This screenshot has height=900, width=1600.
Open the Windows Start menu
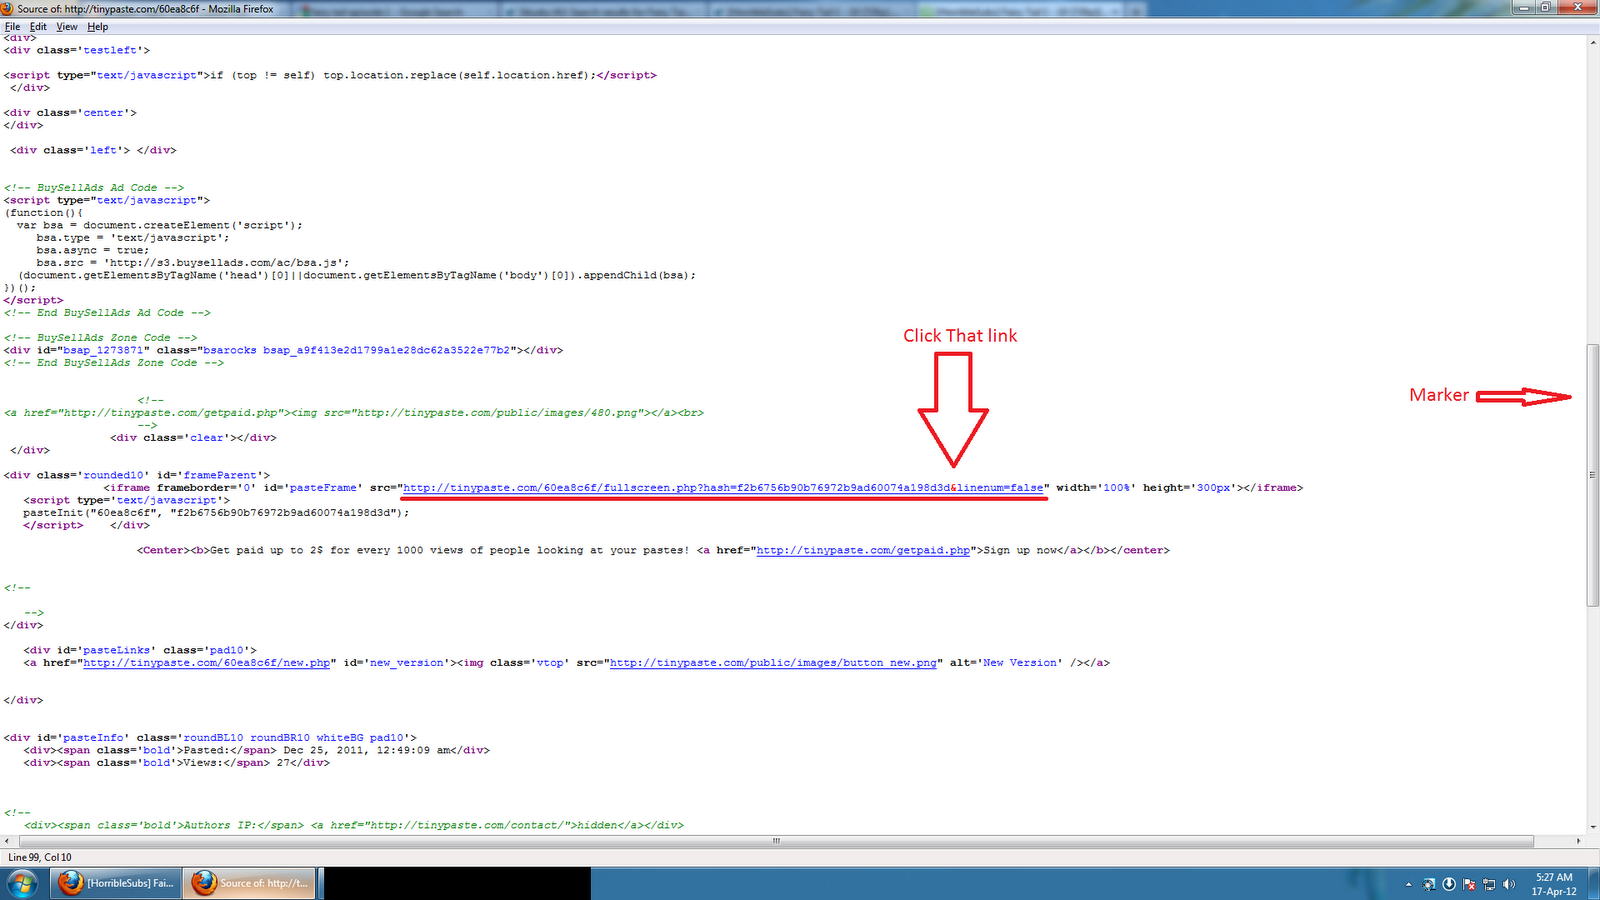[x=22, y=883]
